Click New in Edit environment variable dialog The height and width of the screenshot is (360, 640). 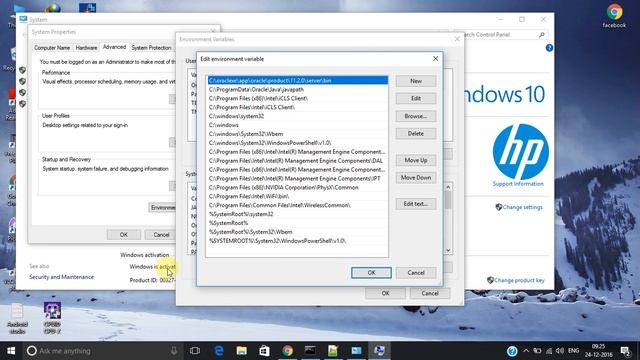(416, 81)
